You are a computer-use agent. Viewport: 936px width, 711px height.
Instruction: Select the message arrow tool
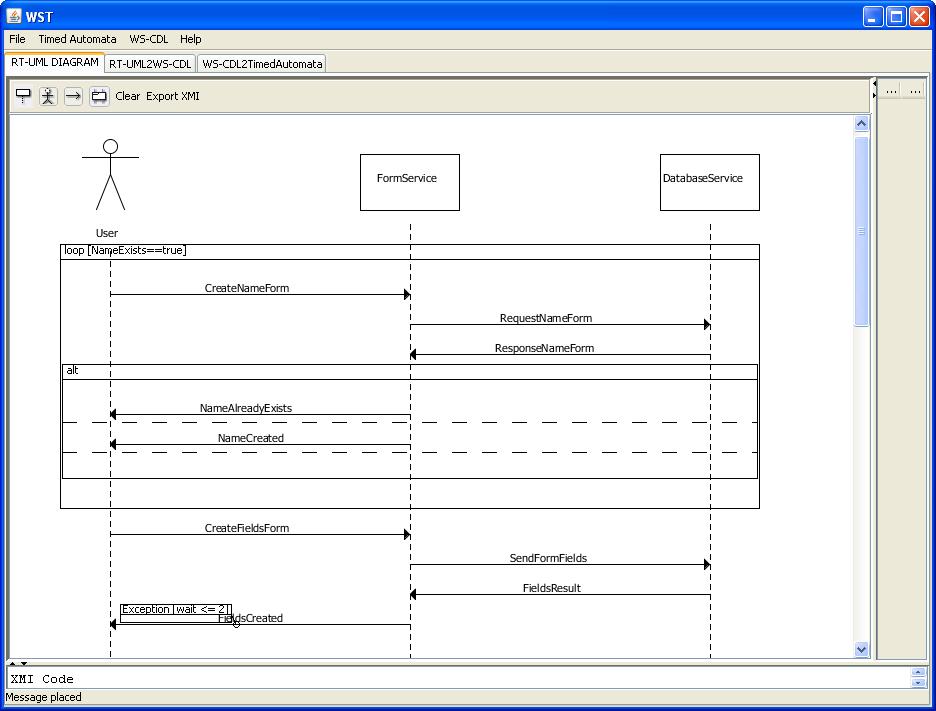pos(73,96)
